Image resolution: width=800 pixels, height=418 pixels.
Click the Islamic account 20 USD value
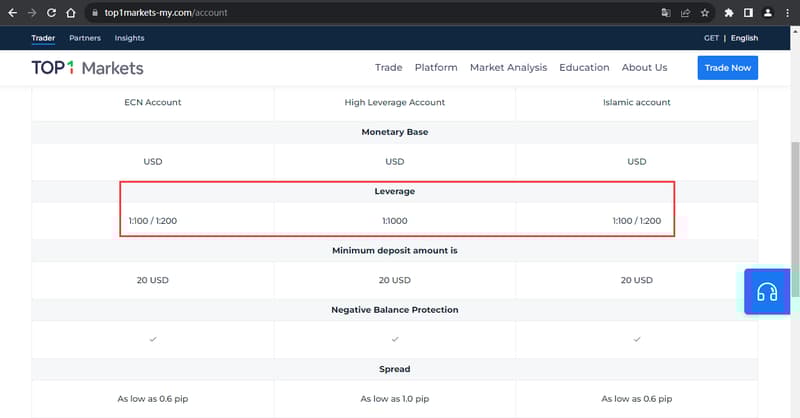[x=636, y=280]
